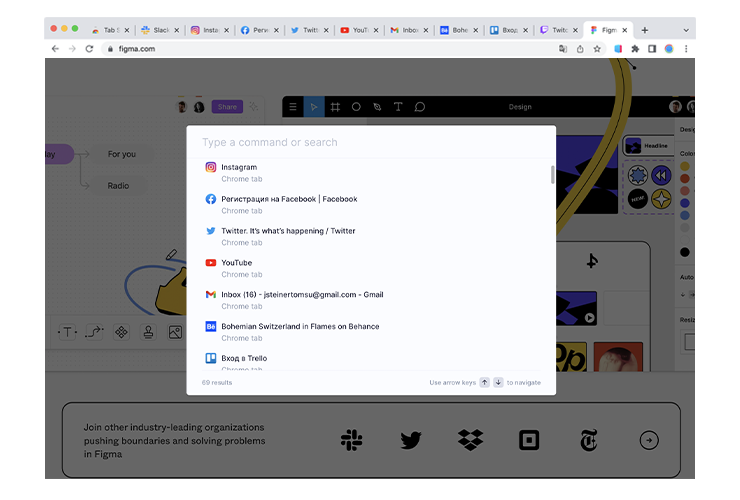740x500 pixels.
Task: Click the Slack logo in the bottom banner
Action: [x=351, y=440]
